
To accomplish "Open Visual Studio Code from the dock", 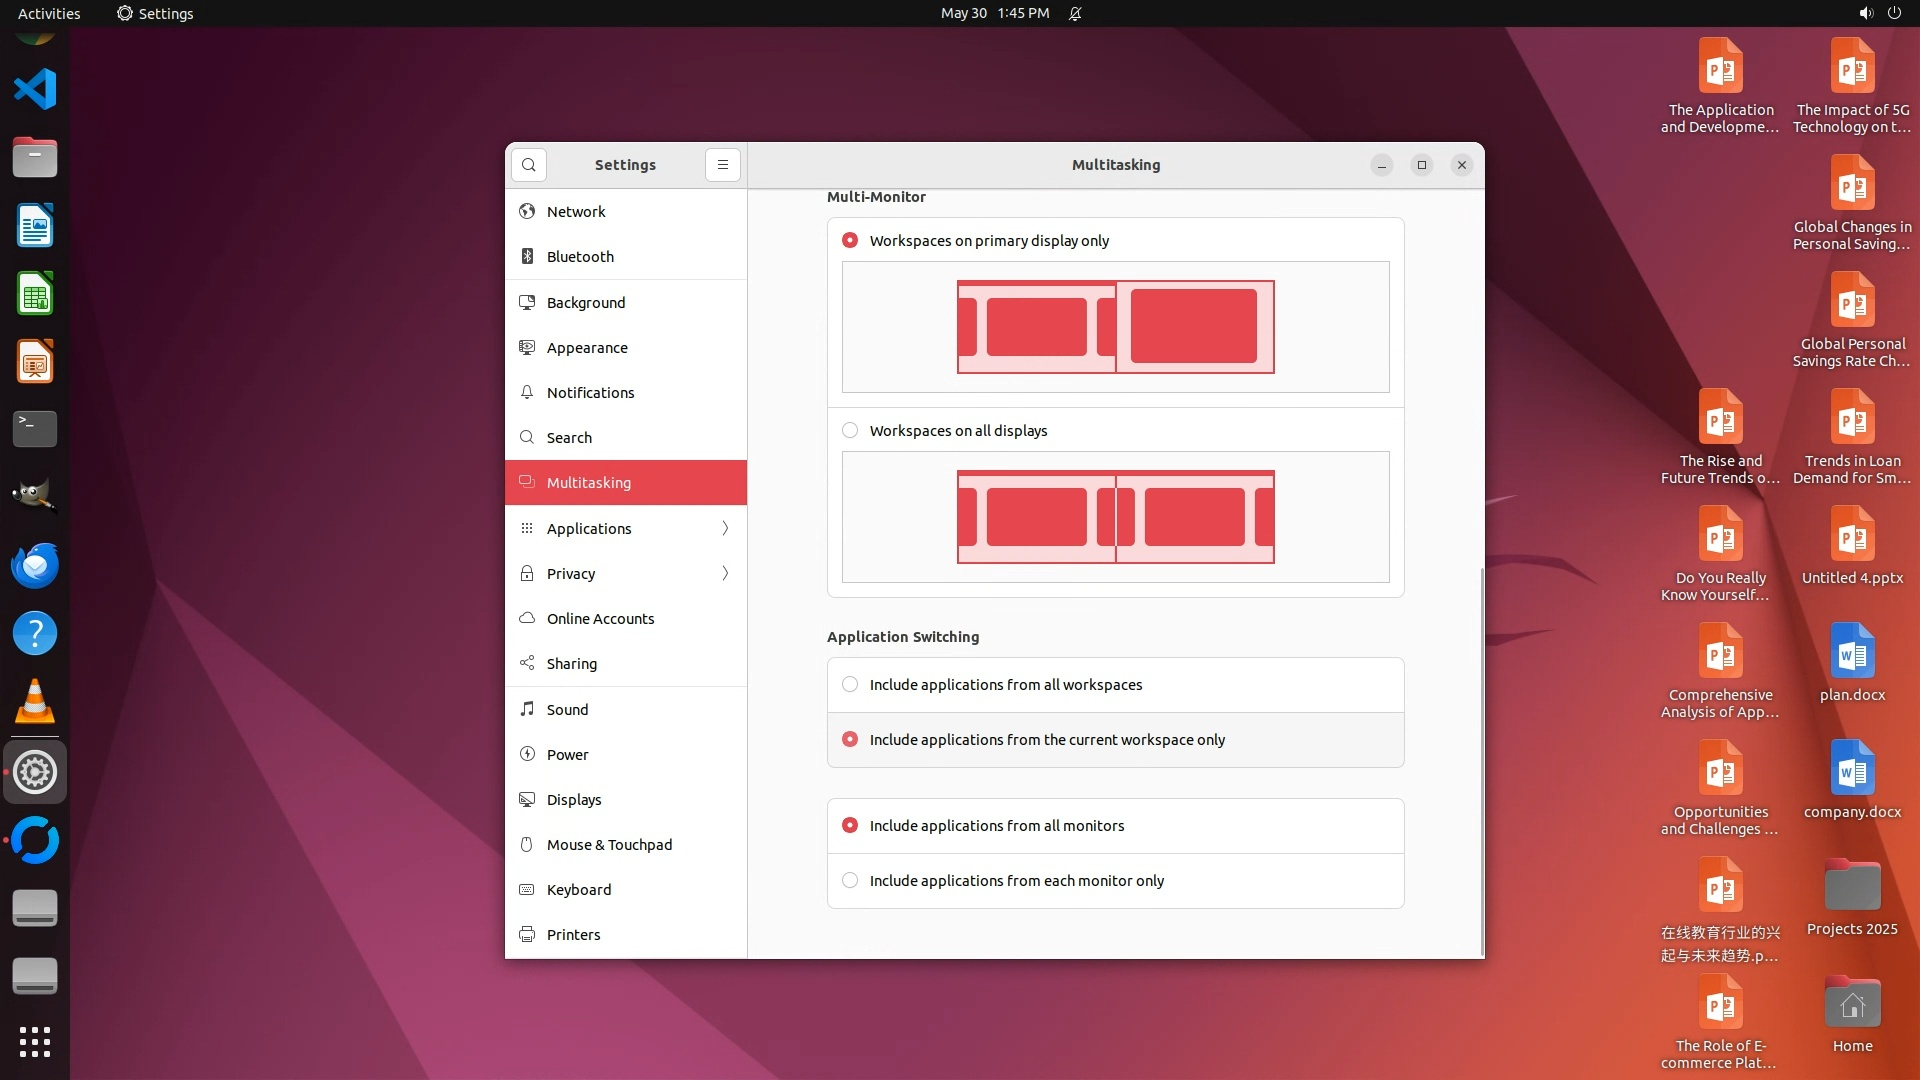I will pyautogui.click(x=35, y=90).
